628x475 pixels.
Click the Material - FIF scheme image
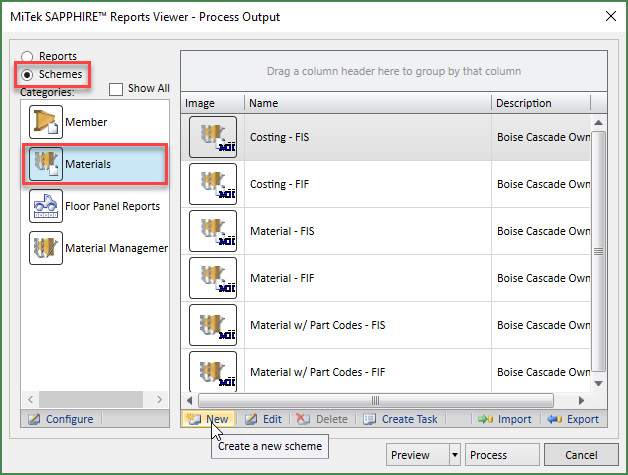pyautogui.click(x=213, y=278)
